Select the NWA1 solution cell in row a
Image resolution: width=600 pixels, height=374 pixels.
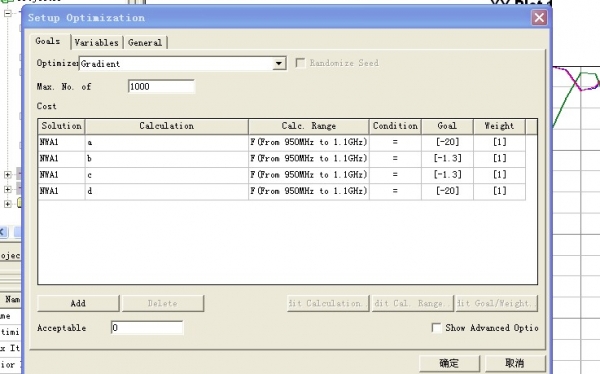pos(61,142)
